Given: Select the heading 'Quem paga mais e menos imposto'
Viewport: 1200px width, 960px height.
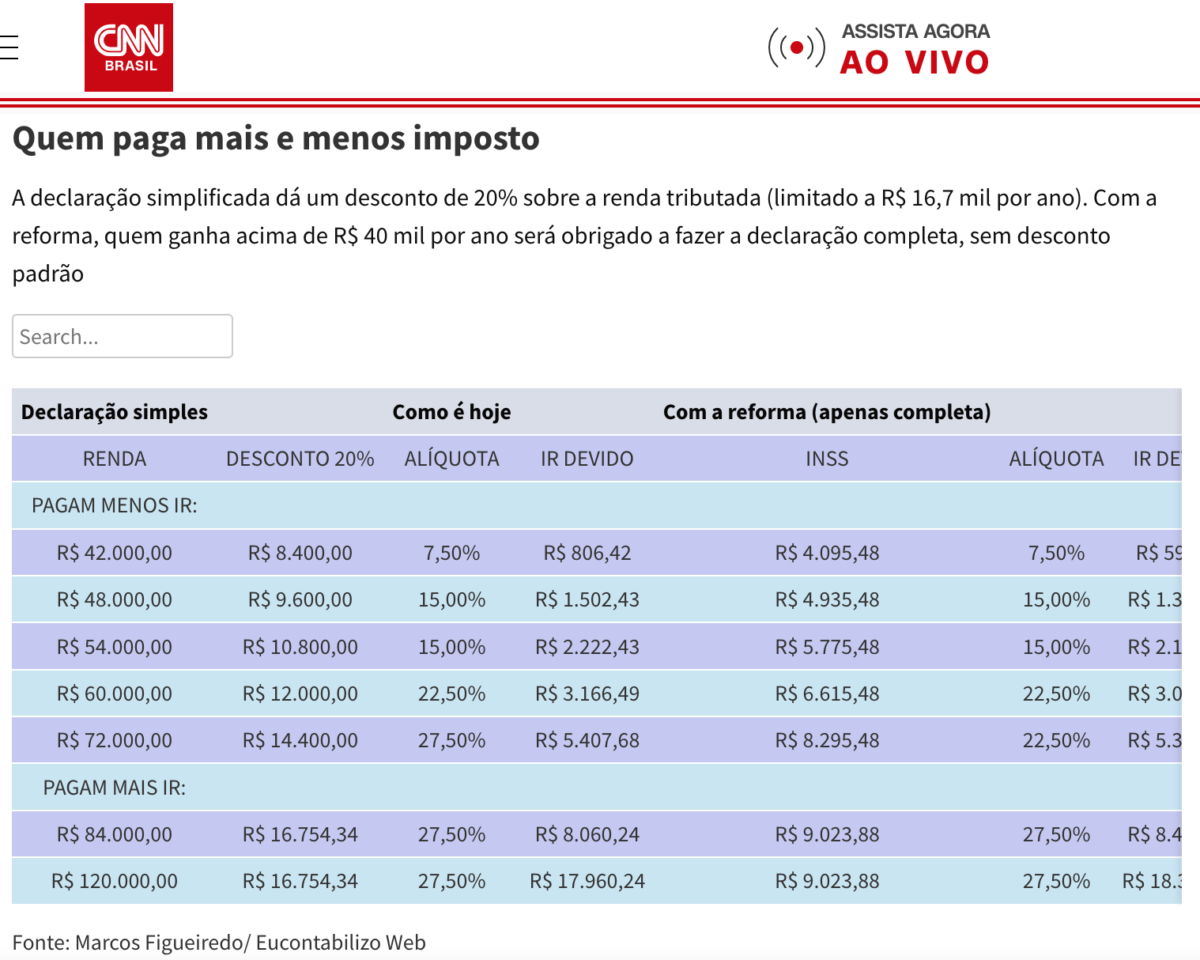Looking at the screenshot, I should point(276,138).
